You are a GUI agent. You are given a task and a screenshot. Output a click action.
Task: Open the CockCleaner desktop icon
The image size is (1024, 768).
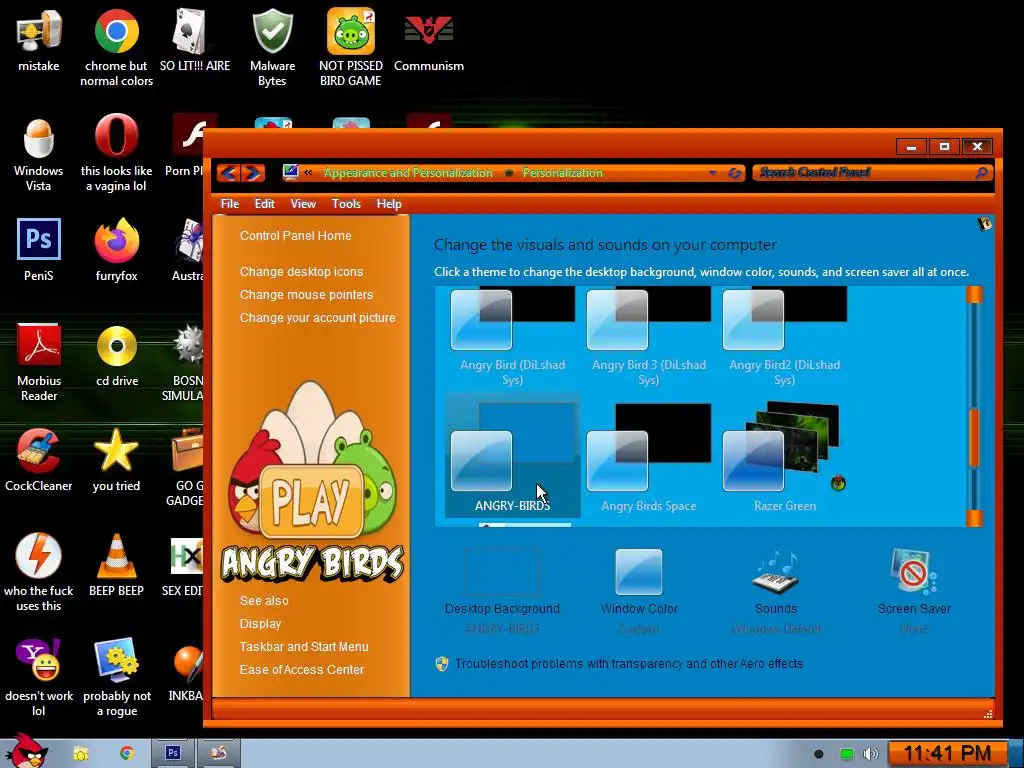click(x=39, y=460)
